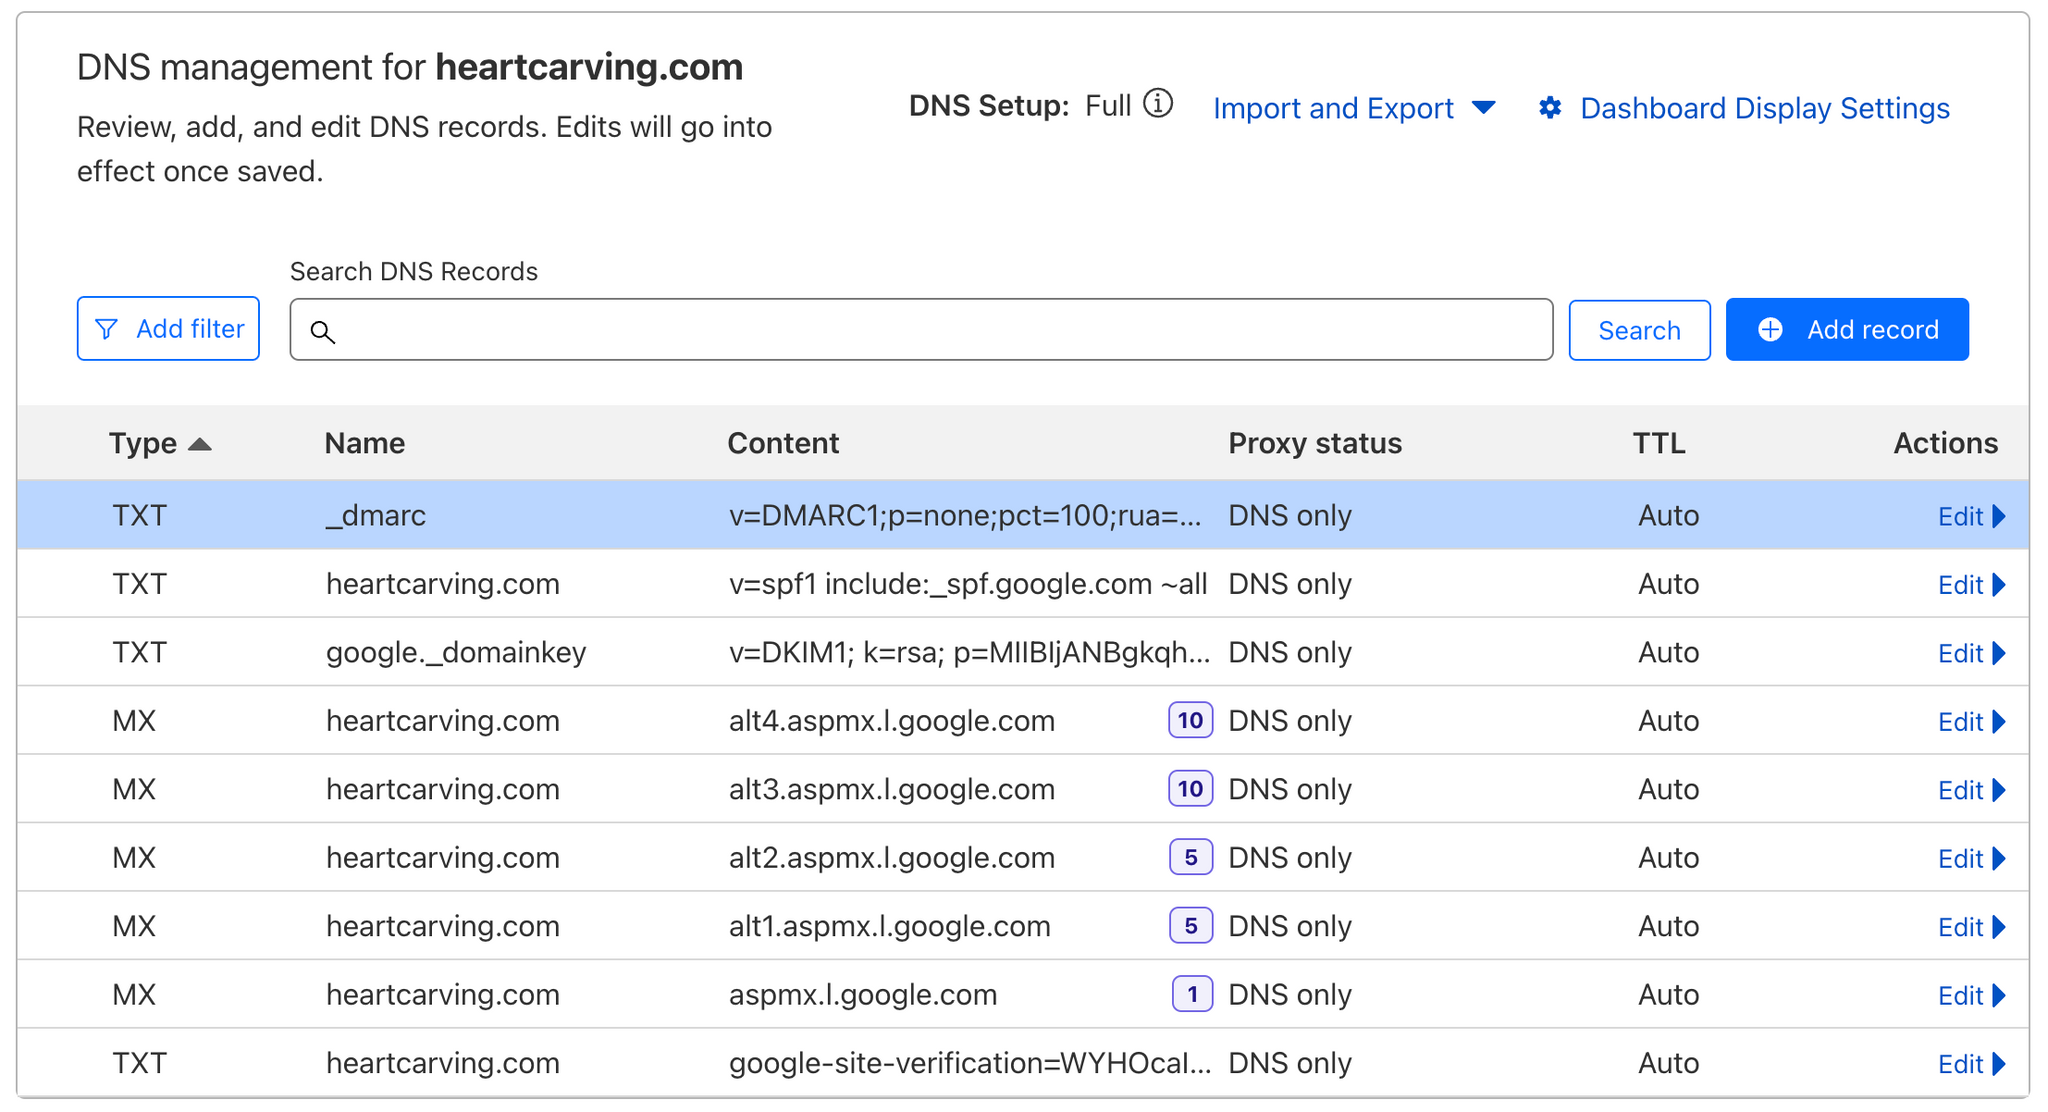Click priority badge 5 on alt2.aspmx.l.google.com

pyautogui.click(x=1190, y=857)
